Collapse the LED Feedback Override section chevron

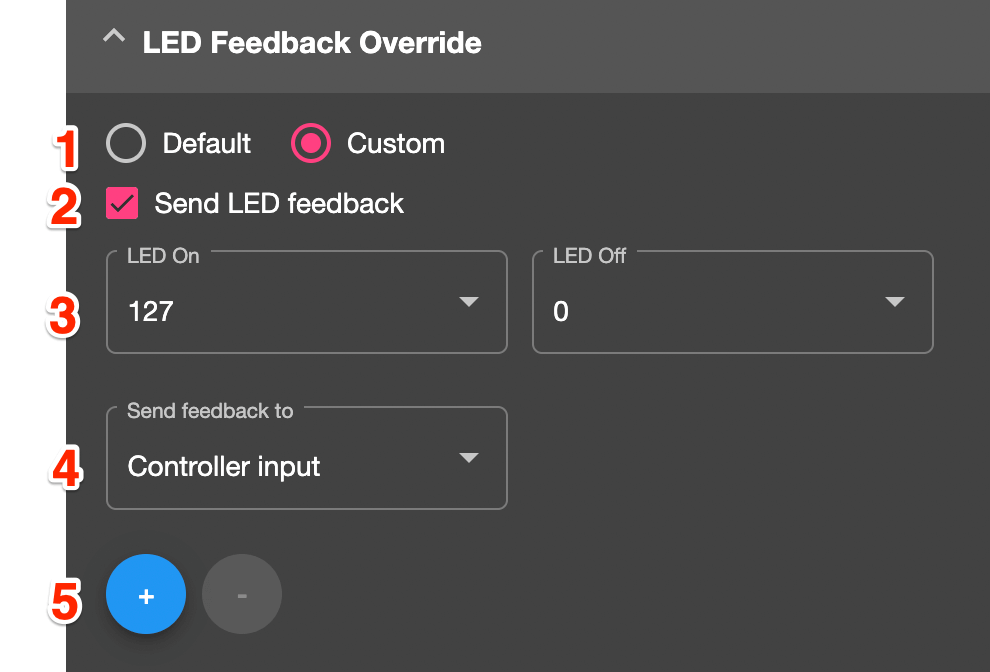tap(115, 38)
